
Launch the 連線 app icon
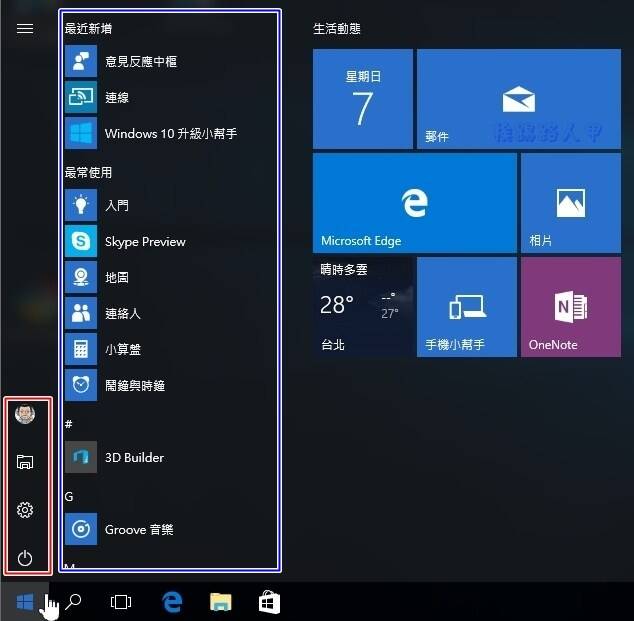coord(81,97)
